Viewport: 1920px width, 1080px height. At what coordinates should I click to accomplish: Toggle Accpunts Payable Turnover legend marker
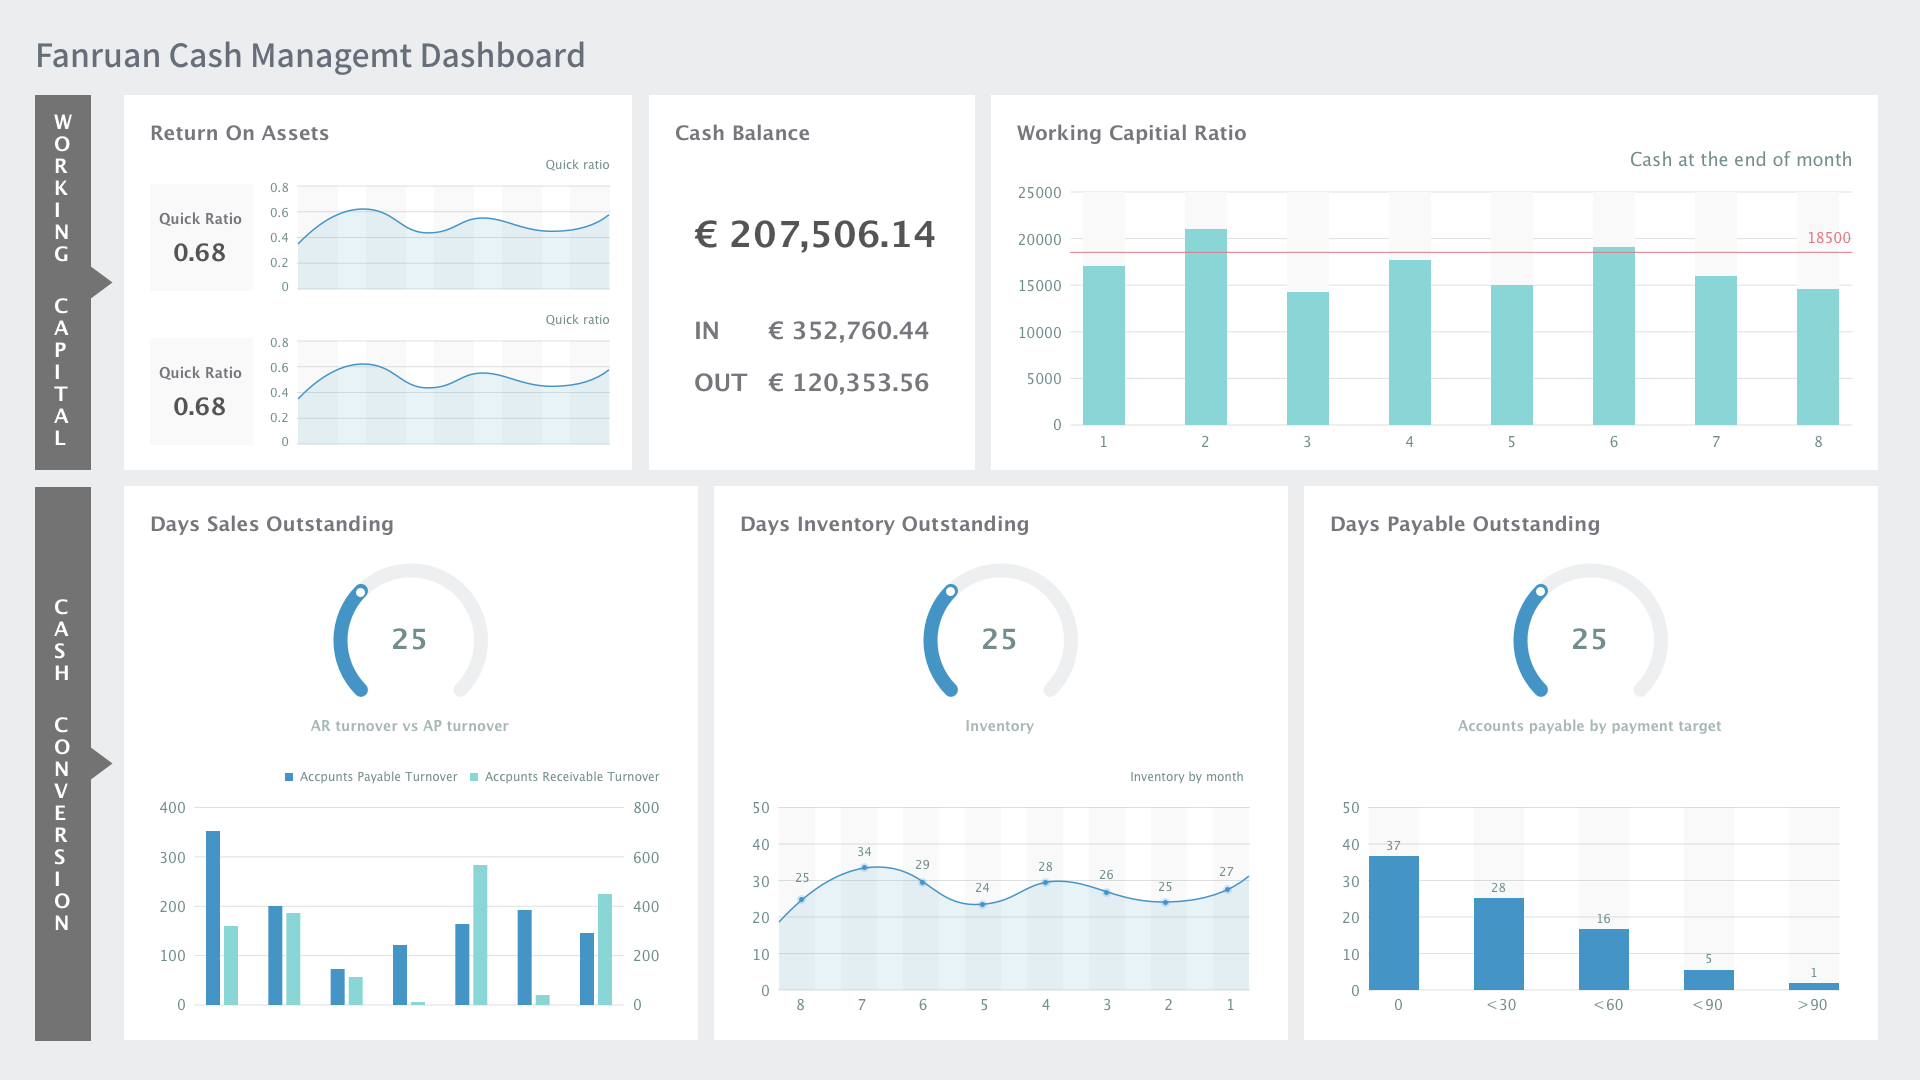pos(289,777)
